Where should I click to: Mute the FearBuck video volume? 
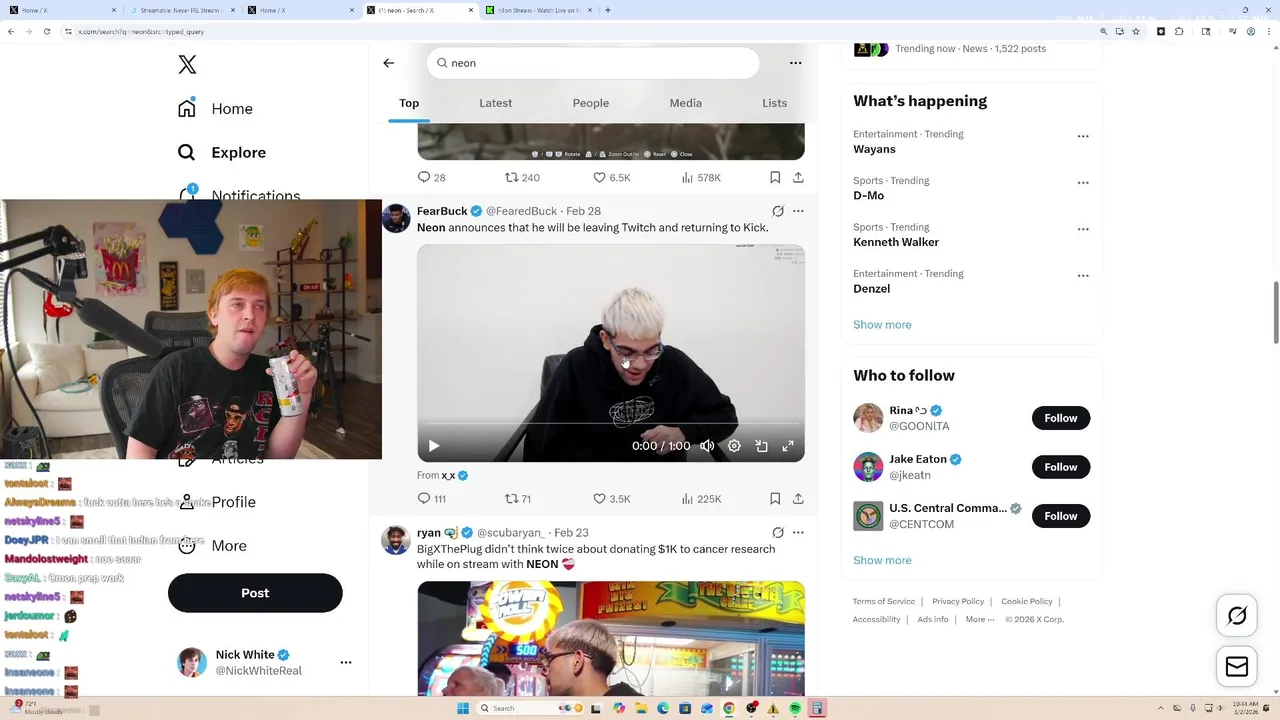tap(707, 446)
